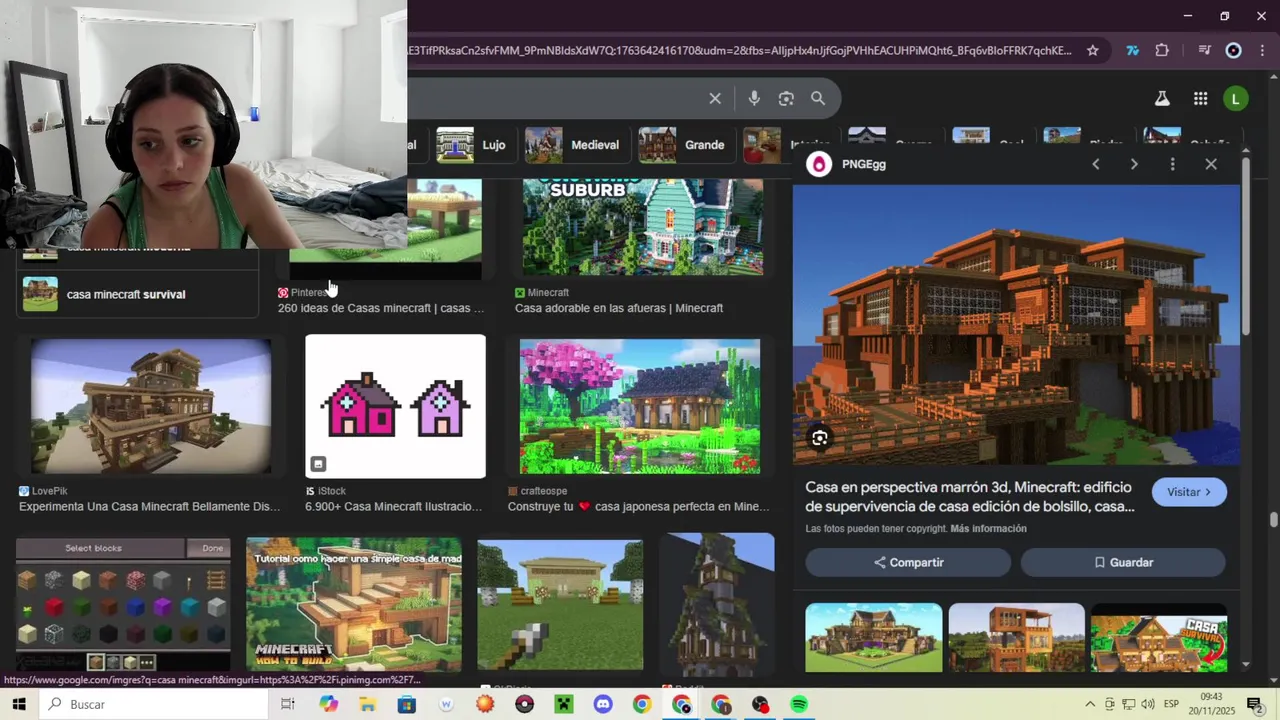Open Spotify from the taskbar
1280x720 pixels.
point(799,704)
